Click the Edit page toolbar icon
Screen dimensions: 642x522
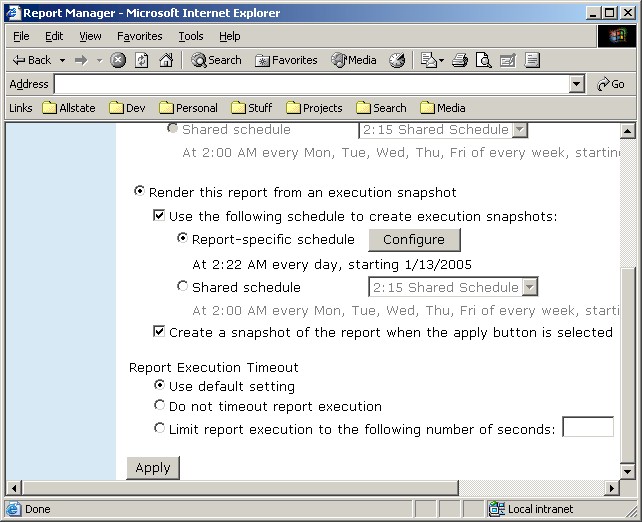coord(508,60)
